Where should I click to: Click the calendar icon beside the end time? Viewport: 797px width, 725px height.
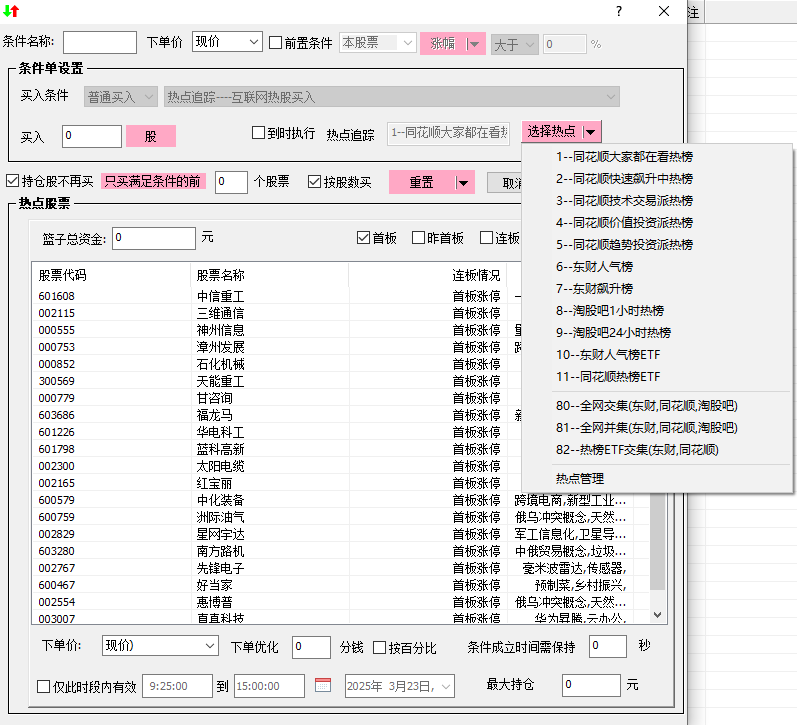pyautogui.click(x=323, y=686)
